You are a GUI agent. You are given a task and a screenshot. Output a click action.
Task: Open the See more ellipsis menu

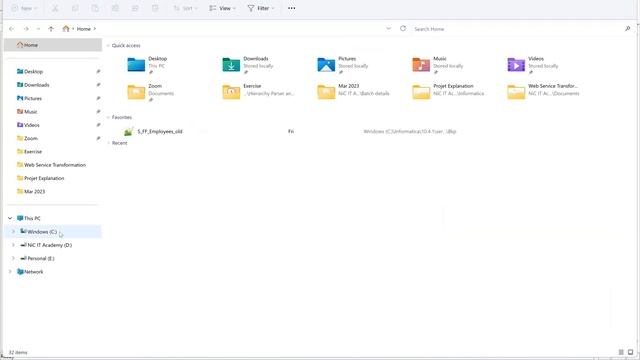291,8
